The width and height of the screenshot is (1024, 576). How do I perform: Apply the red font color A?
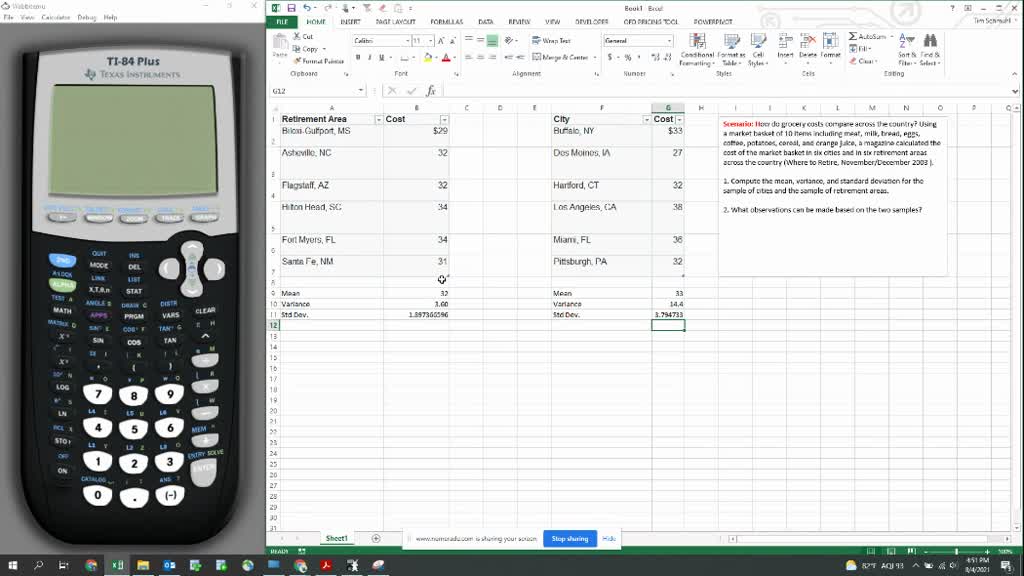[446, 57]
